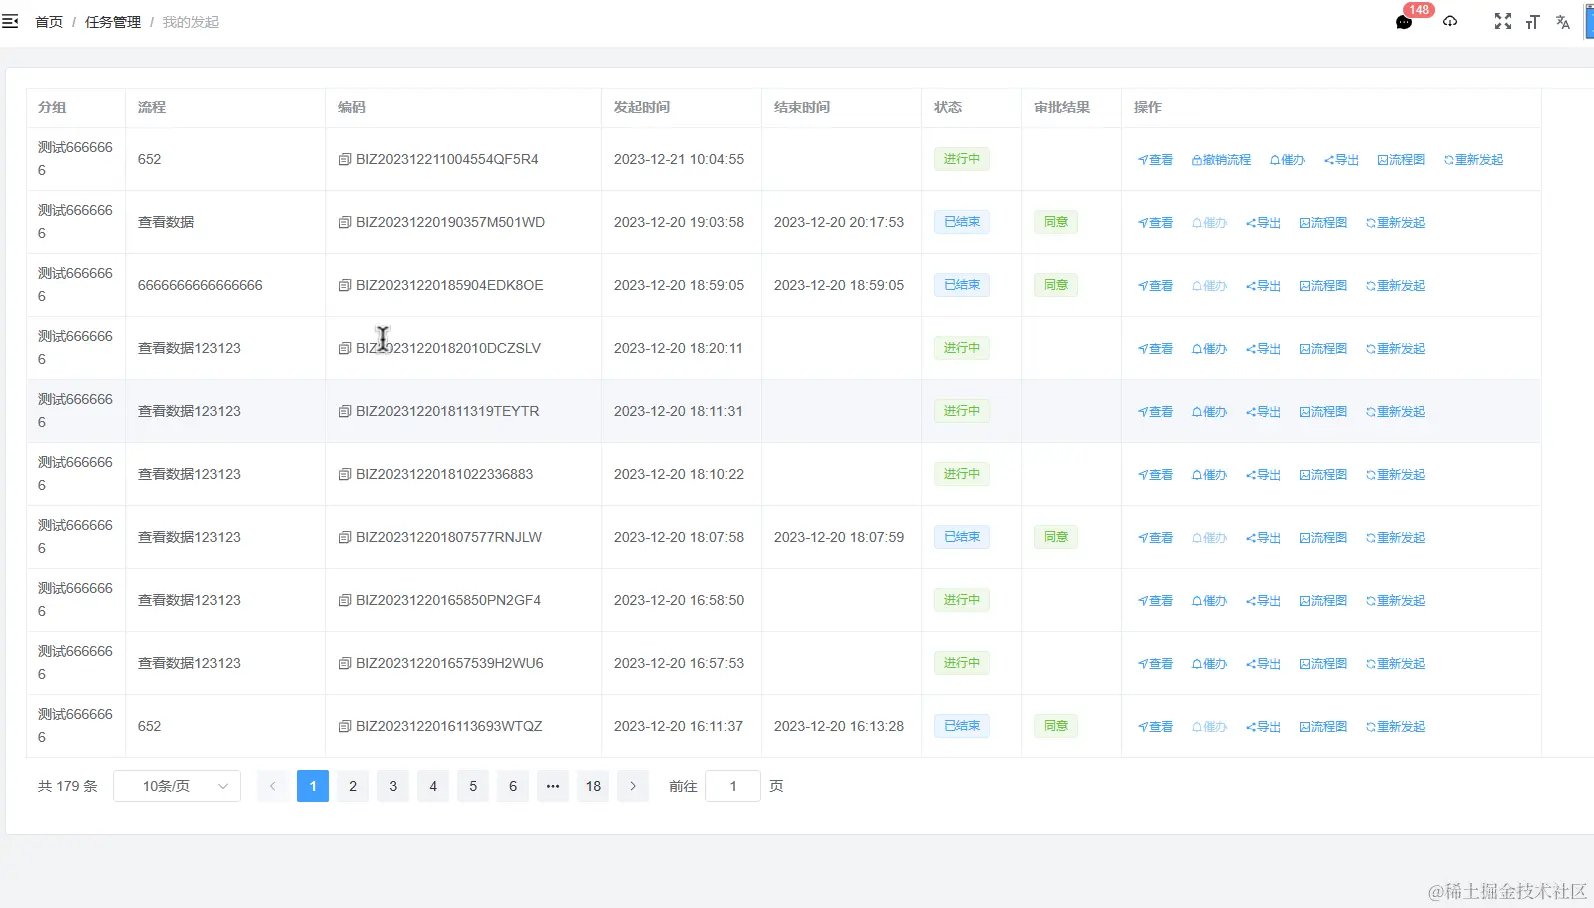The image size is (1594, 908).
Task: Copy code icon for BIZ202312201657539H2WU6
Action: point(345,663)
